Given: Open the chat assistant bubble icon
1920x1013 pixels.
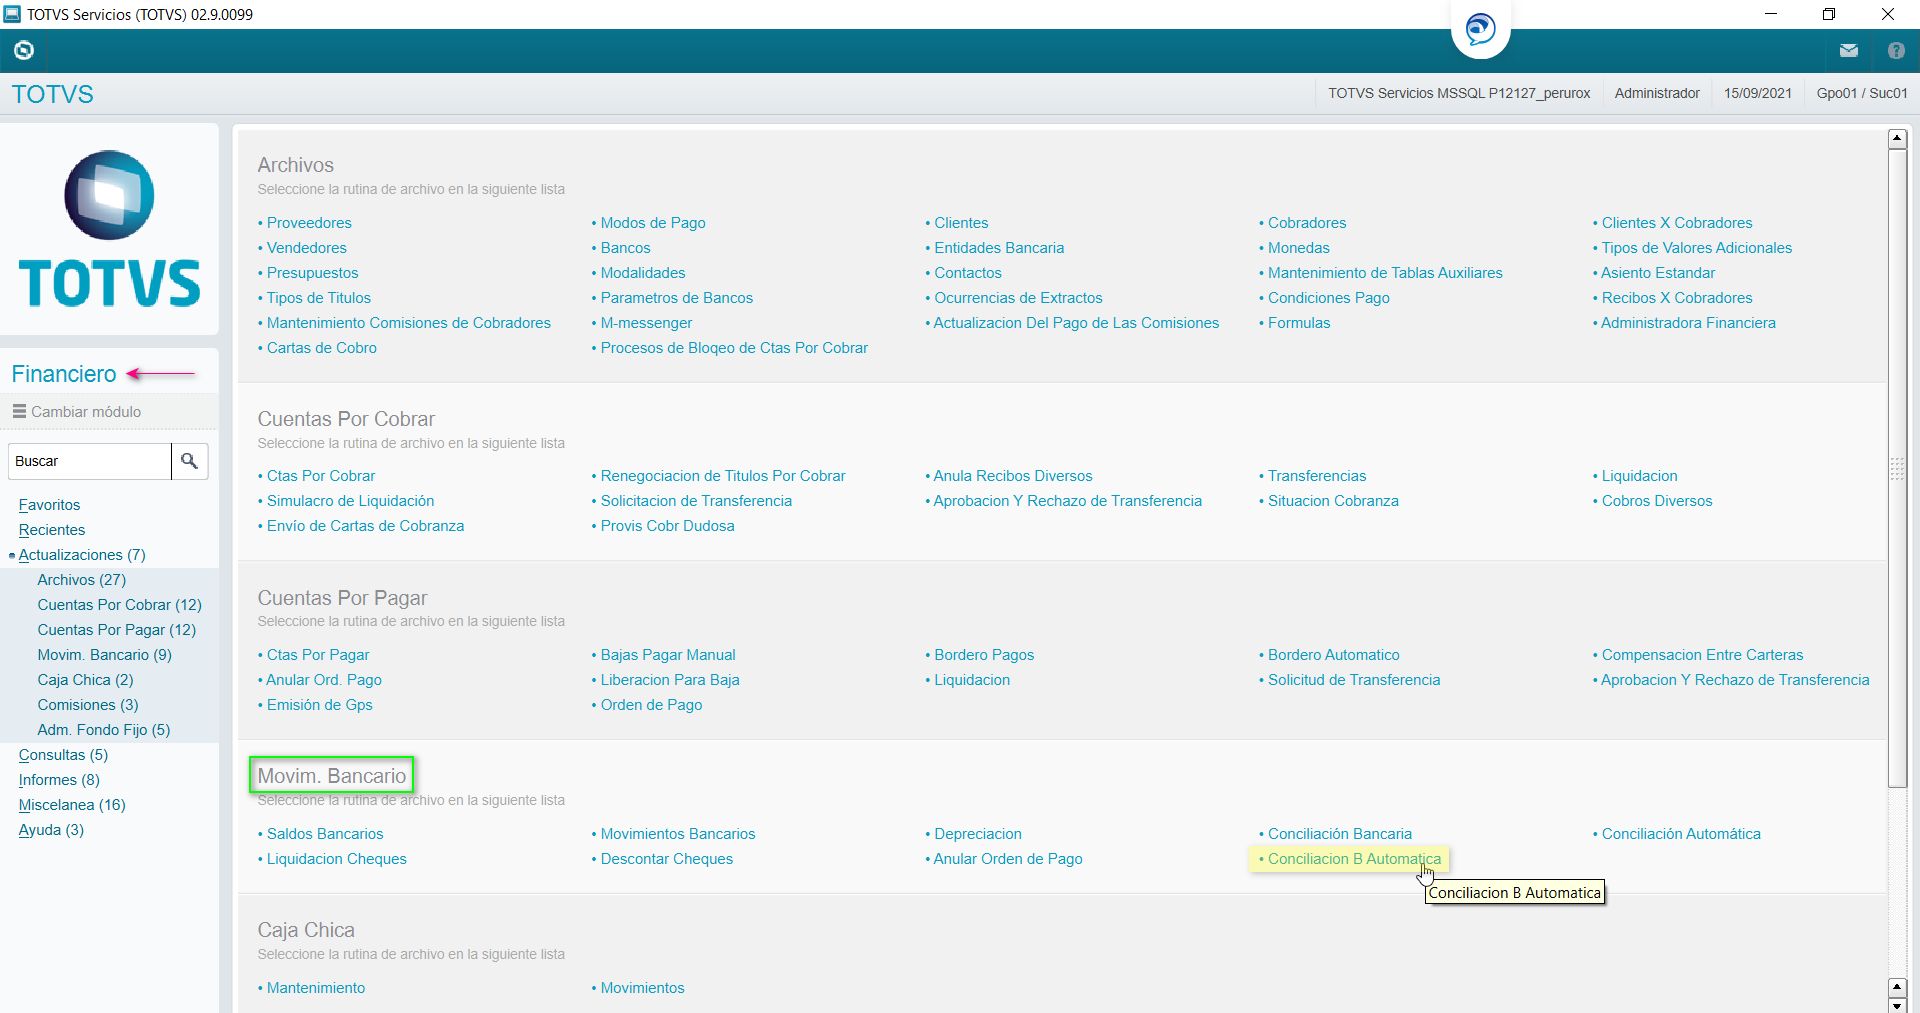Looking at the screenshot, I should 1480,29.
